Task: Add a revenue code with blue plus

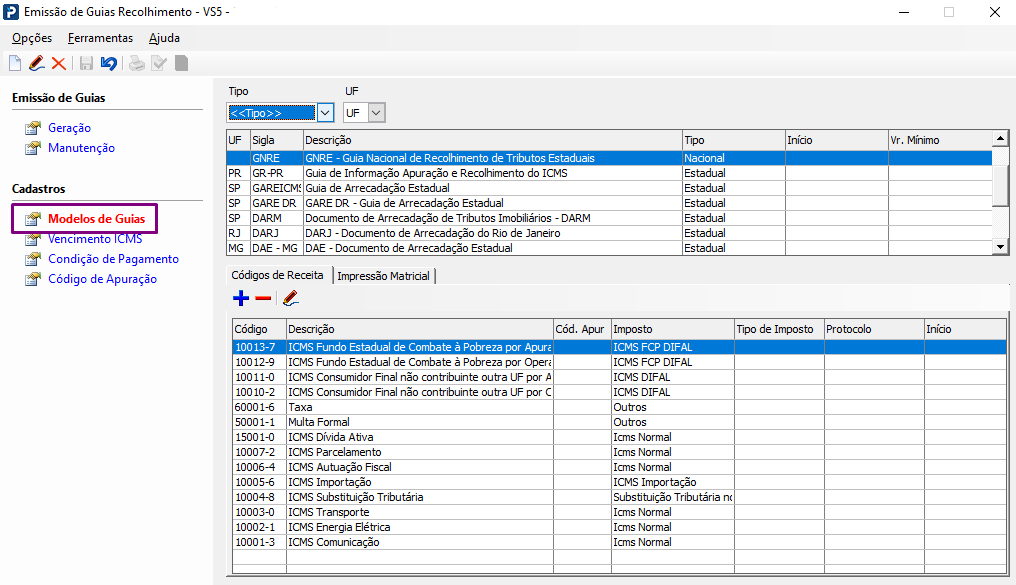Action: point(241,298)
